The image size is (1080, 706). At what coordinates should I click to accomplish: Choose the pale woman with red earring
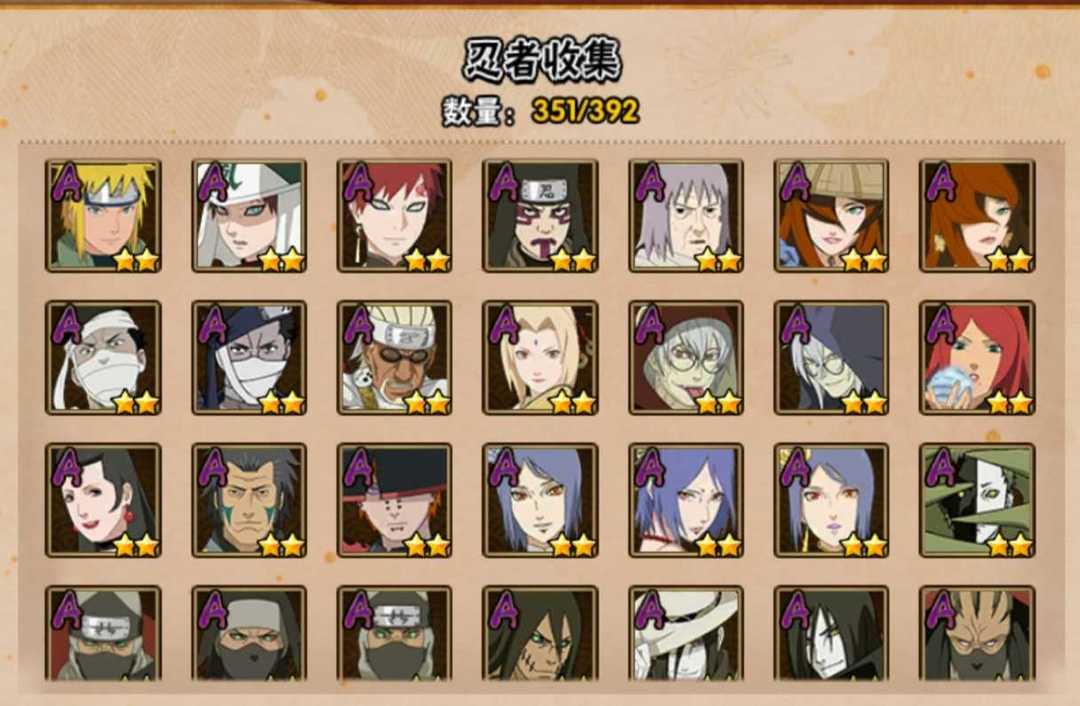pos(103,500)
